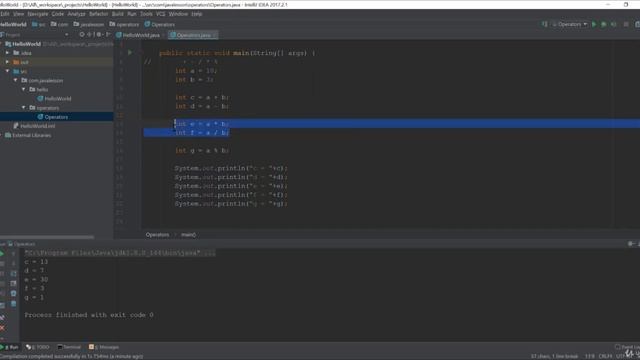
Task: Open the VCS menu
Action: pos(161,14)
